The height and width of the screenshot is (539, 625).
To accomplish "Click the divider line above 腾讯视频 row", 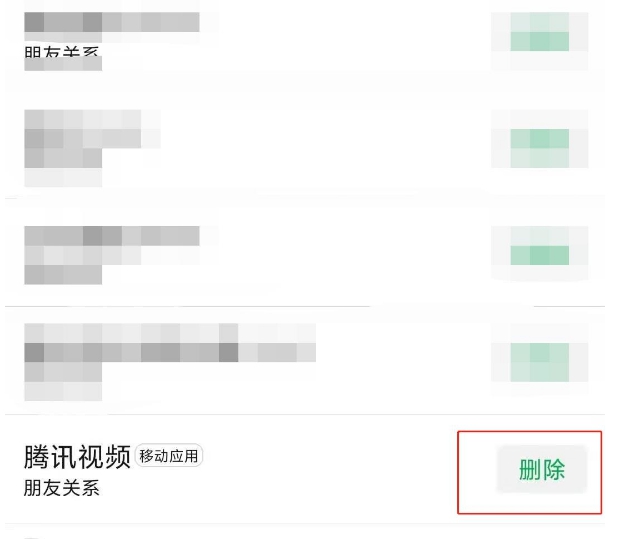I will (300, 415).
